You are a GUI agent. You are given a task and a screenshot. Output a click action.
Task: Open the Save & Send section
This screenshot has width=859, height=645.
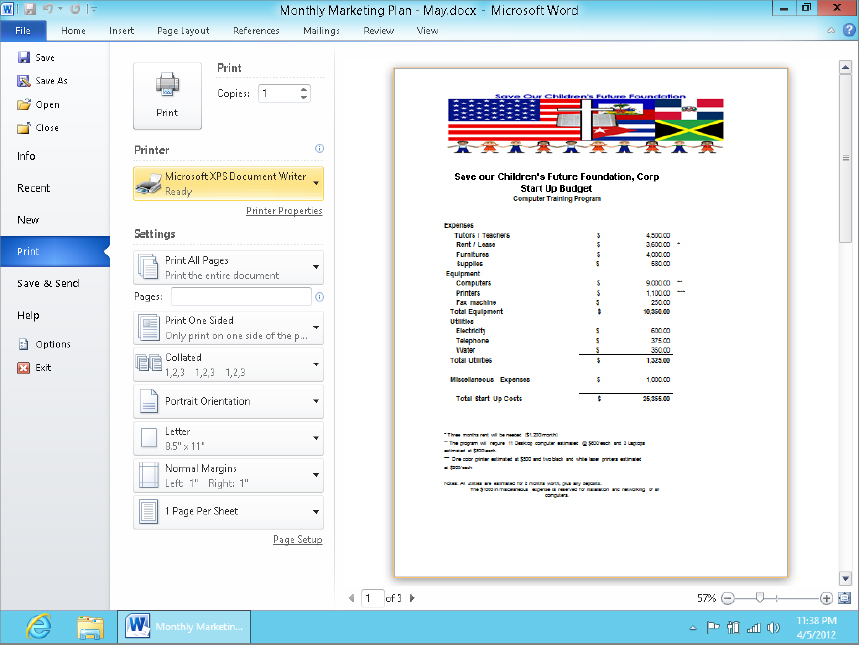[x=48, y=283]
